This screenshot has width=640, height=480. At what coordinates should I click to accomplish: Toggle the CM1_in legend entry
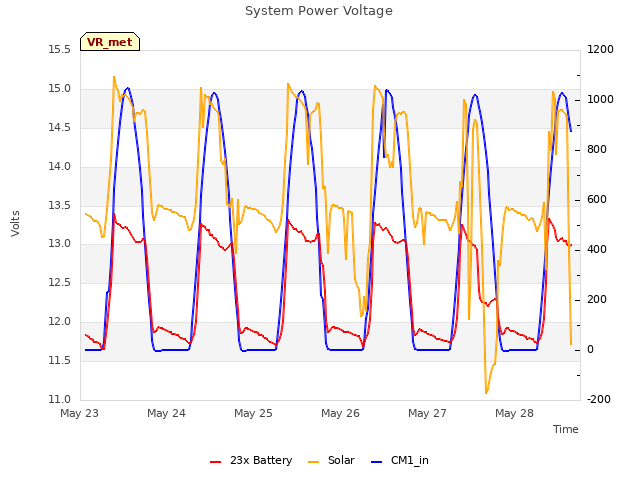click(400, 460)
